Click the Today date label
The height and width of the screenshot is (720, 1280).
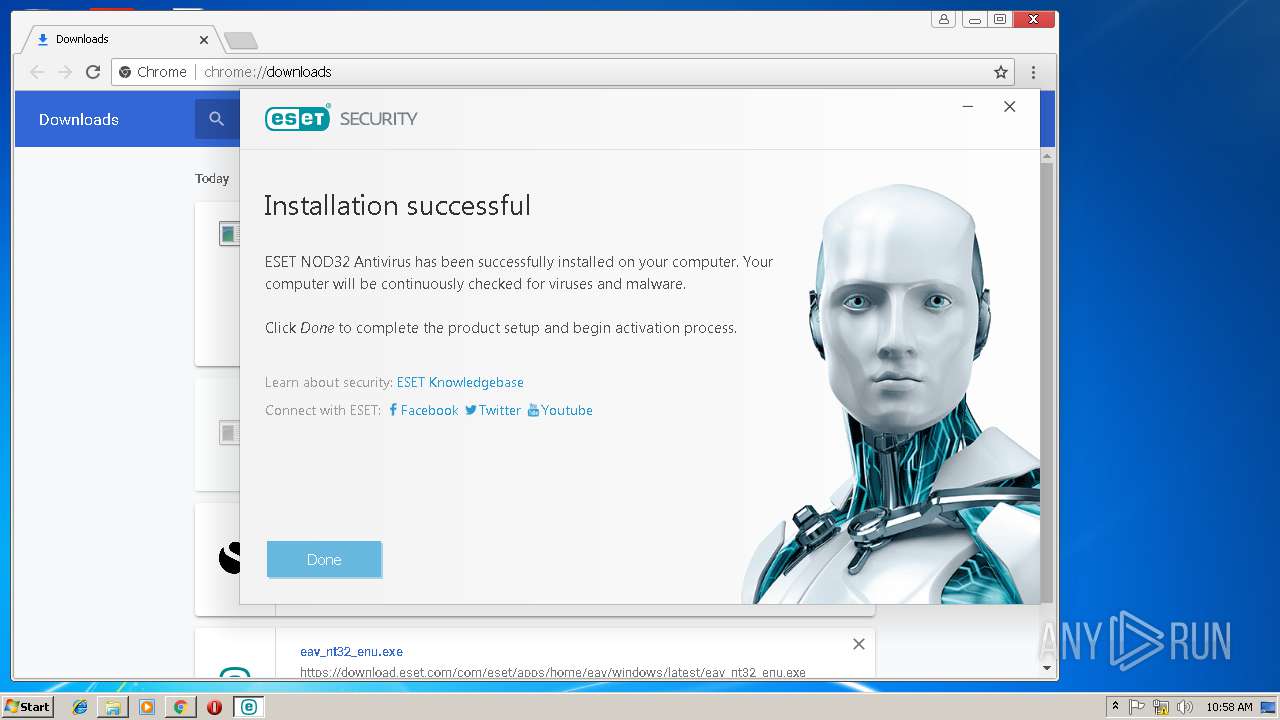coord(212,178)
